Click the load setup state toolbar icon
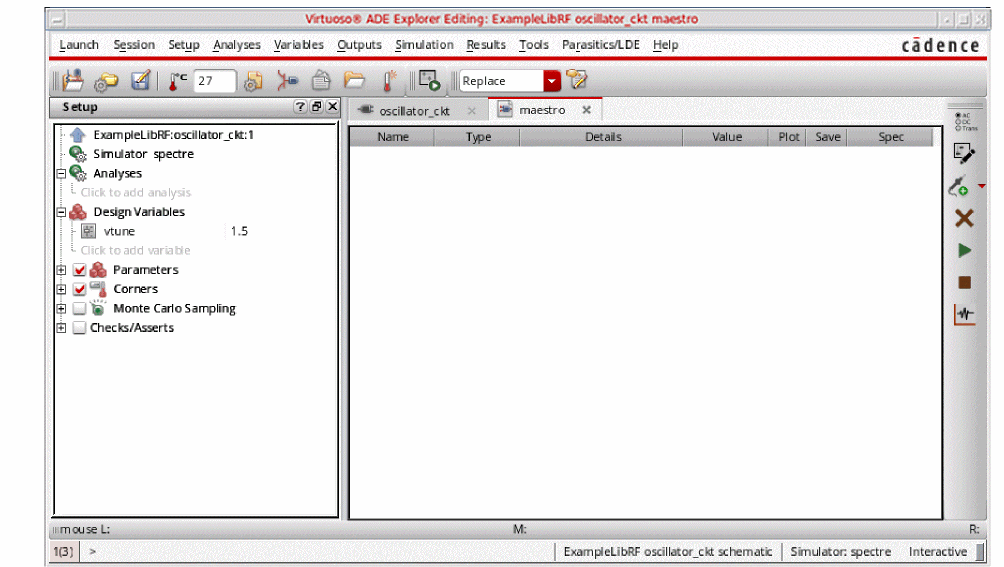Image resolution: width=1004 pixels, height=567 pixels. [73, 81]
